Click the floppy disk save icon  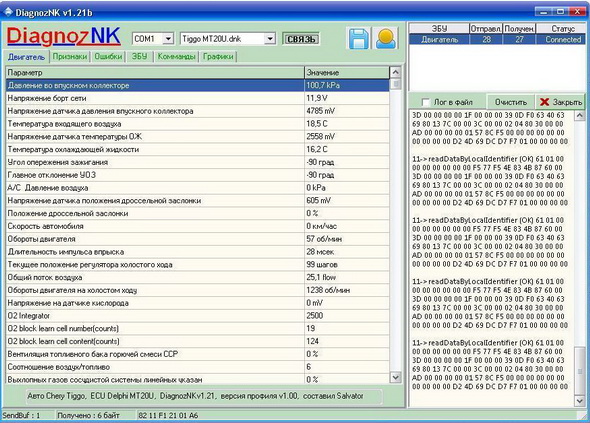358,39
